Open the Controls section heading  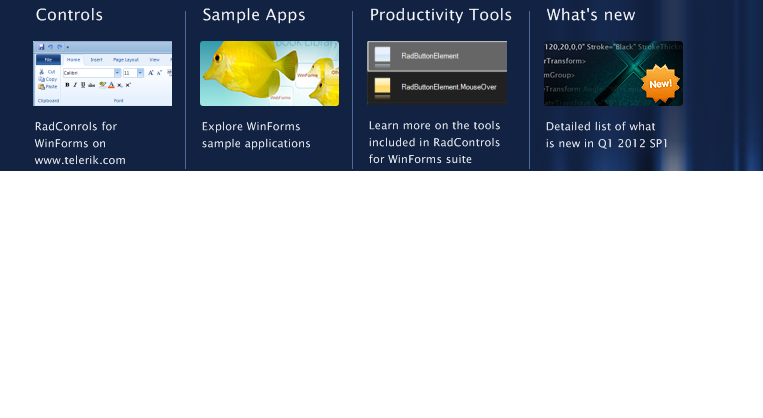[69, 15]
